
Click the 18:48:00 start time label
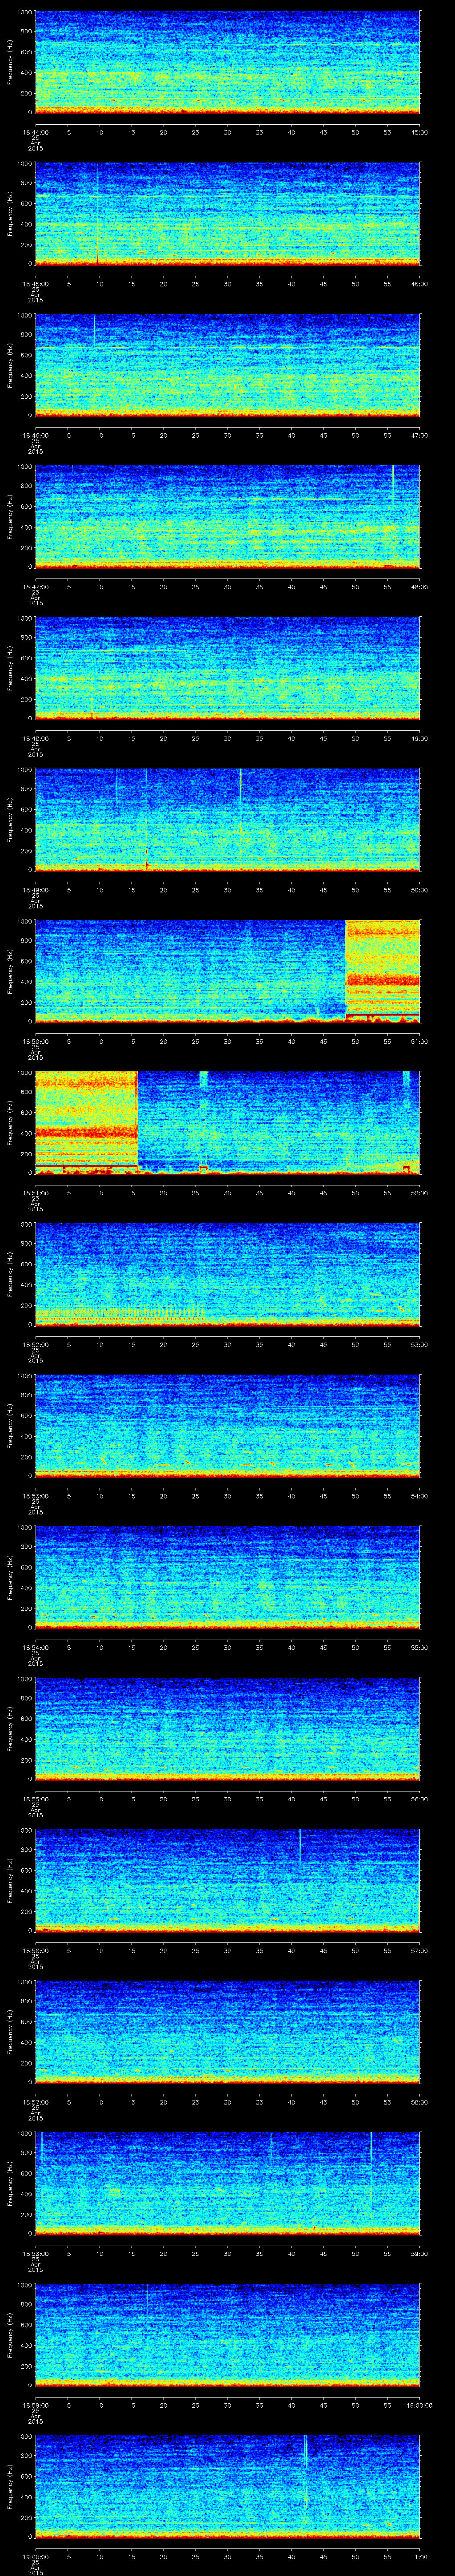[35, 738]
